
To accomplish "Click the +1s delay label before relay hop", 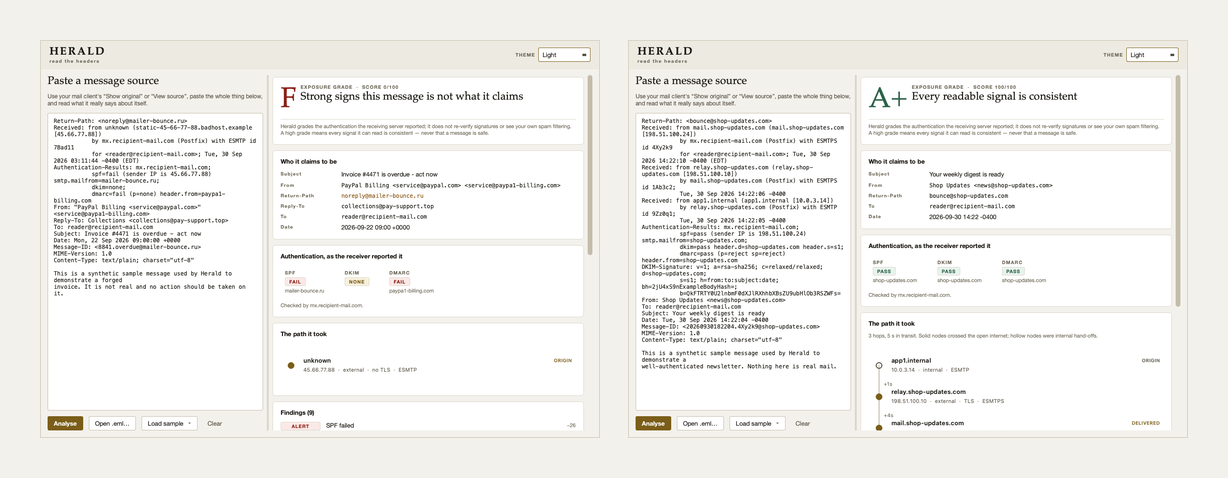I will point(888,383).
